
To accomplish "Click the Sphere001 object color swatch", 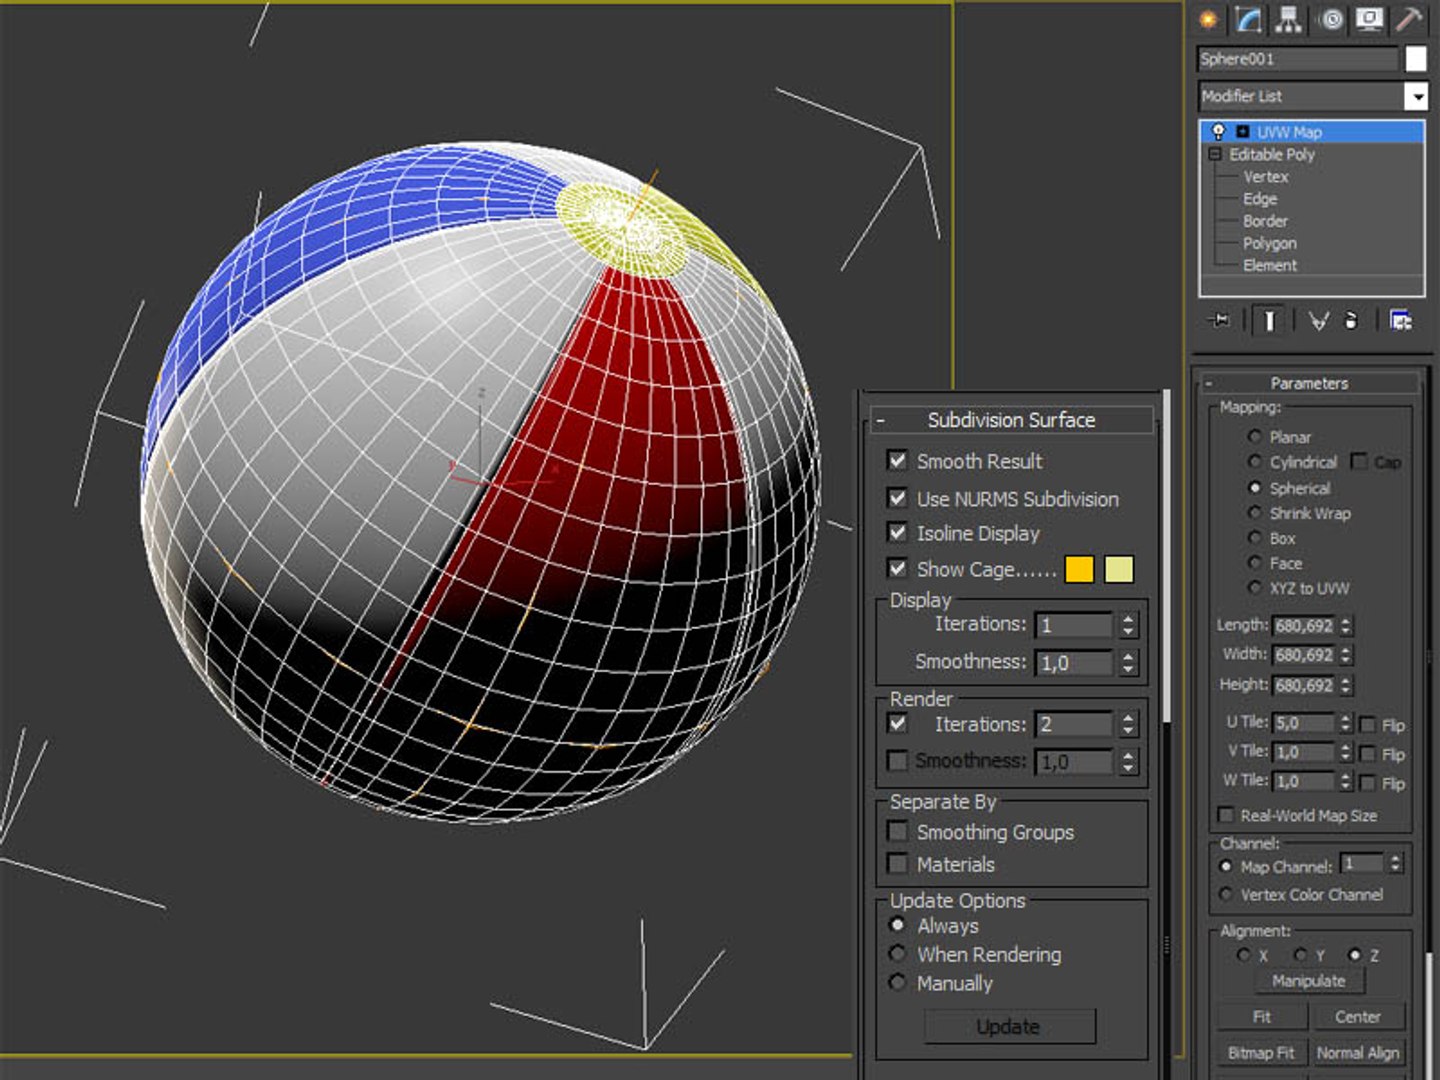I will click(x=1416, y=59).
